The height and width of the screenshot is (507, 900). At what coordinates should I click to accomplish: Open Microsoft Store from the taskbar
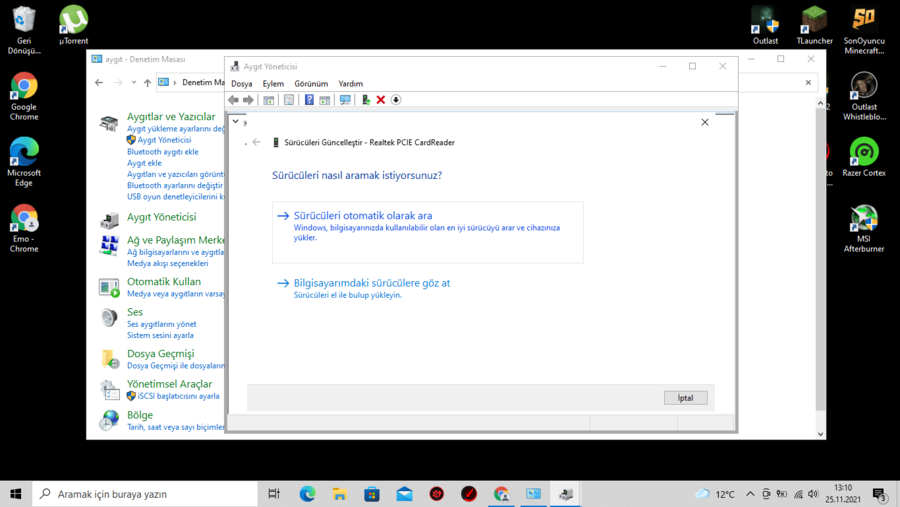click(x=372, y=494)
